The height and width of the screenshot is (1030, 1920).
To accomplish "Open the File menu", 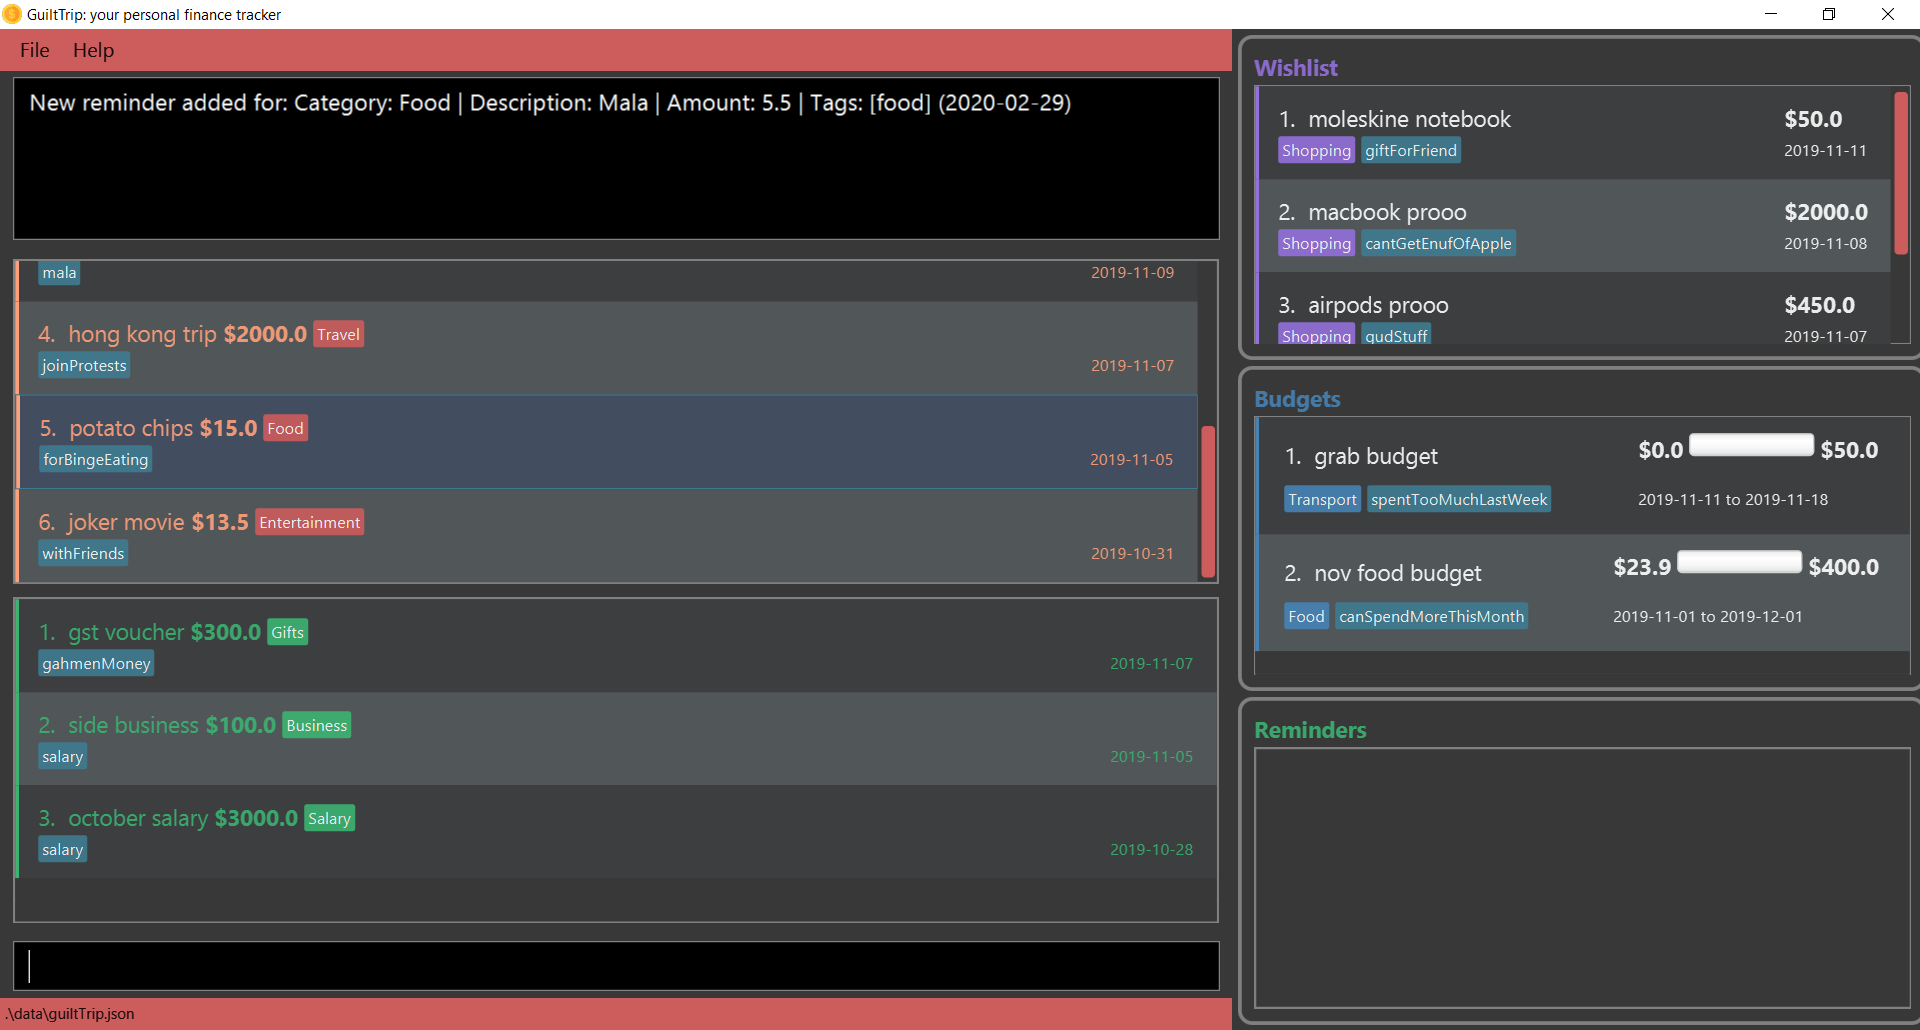I will (x=34, y=50).
